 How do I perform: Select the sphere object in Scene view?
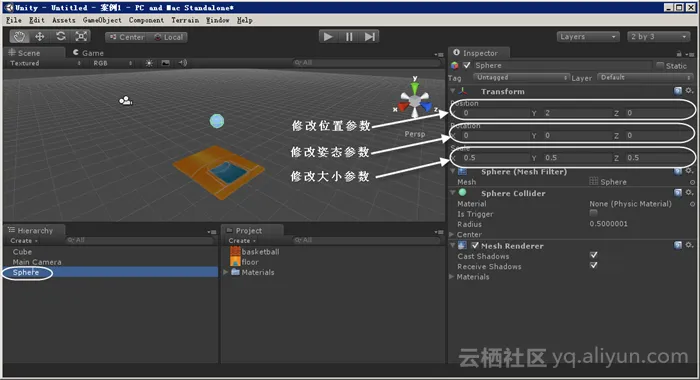[x=217, y=121]
